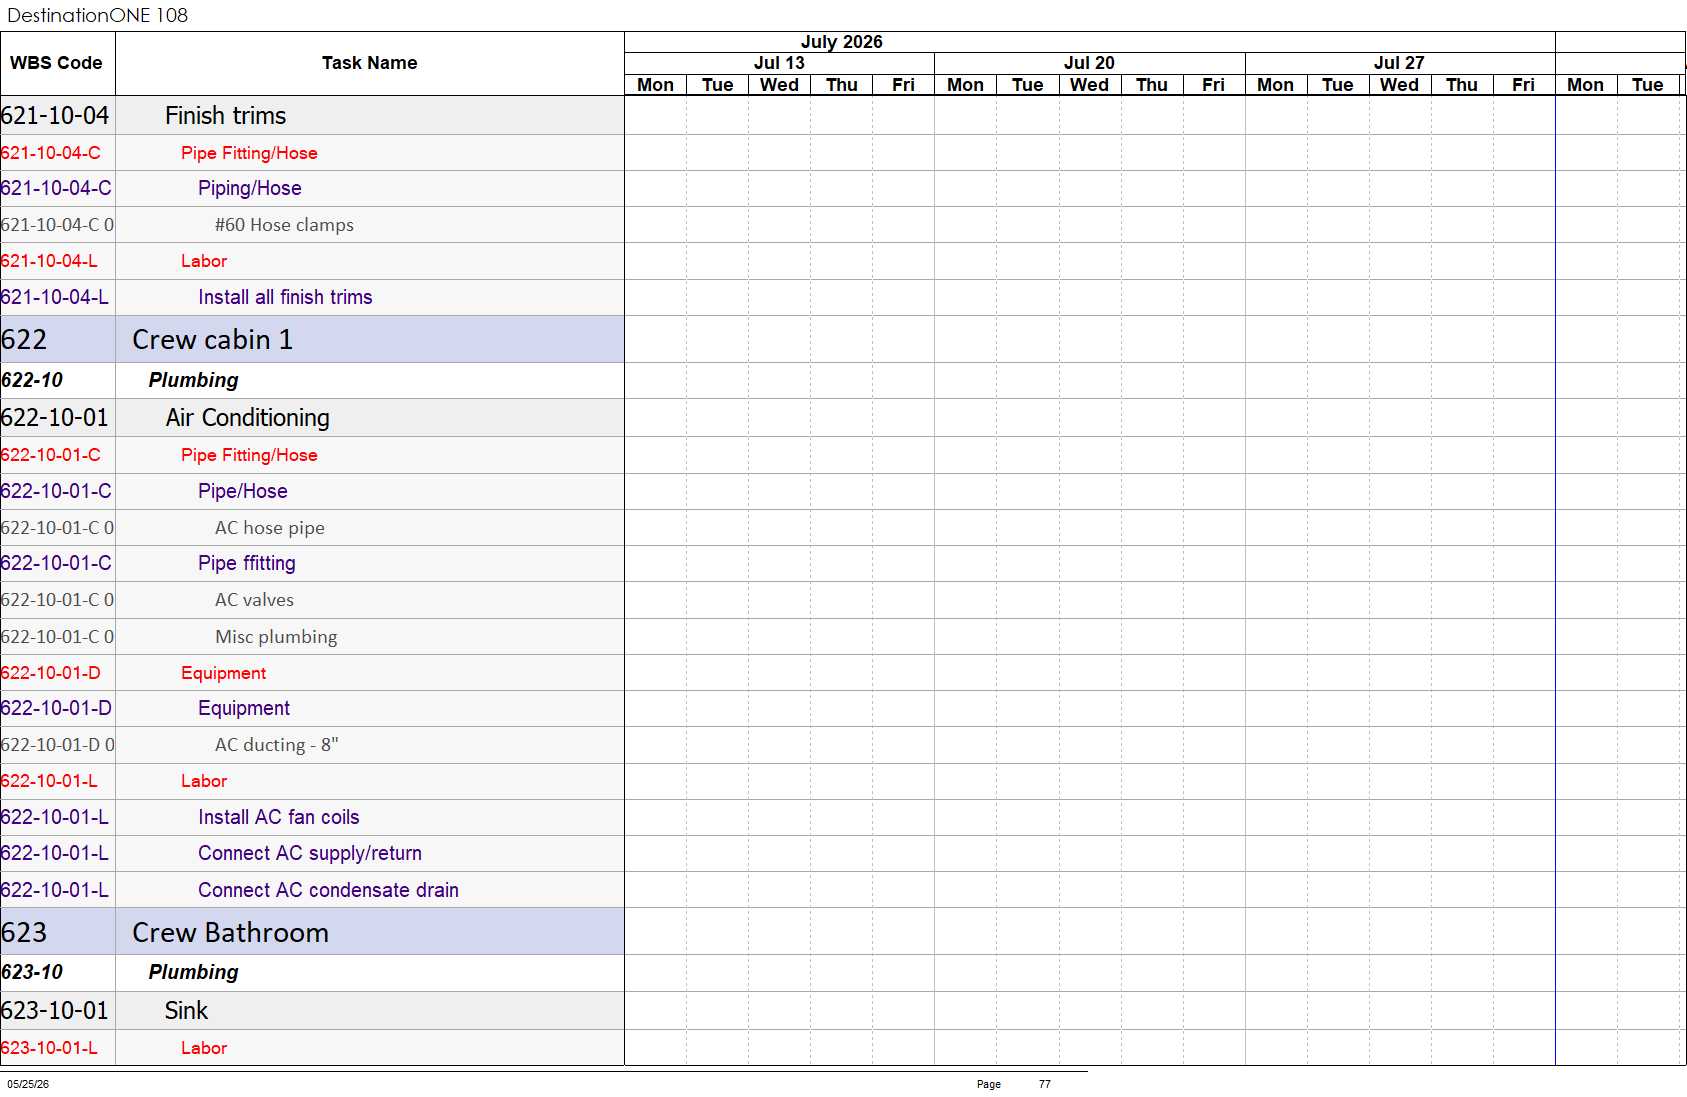This screenshot has width=1687, height=1097.
Task: Select the Pipe/Hose task name
Action: point(243,491)
